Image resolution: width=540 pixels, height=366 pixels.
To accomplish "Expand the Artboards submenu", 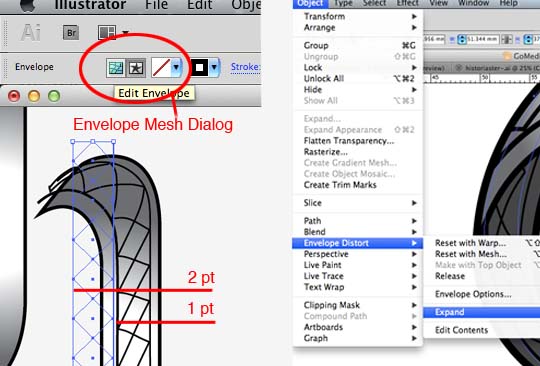I will [358, 327].
